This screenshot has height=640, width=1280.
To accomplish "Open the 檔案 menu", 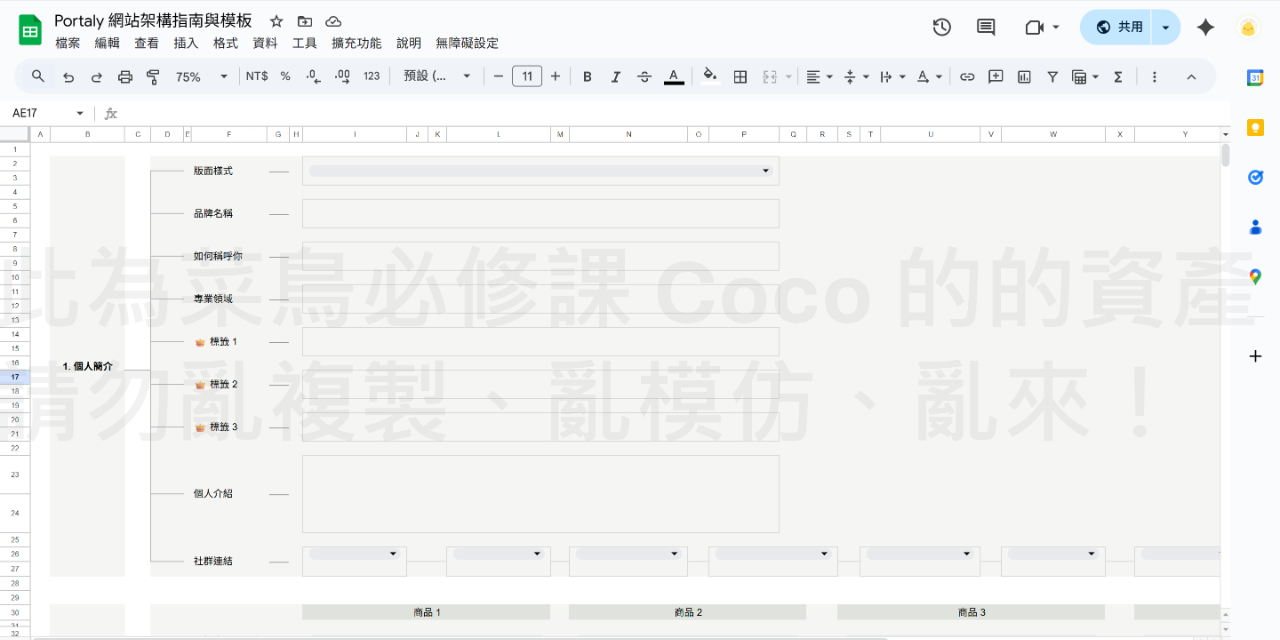I will (68, 43).
